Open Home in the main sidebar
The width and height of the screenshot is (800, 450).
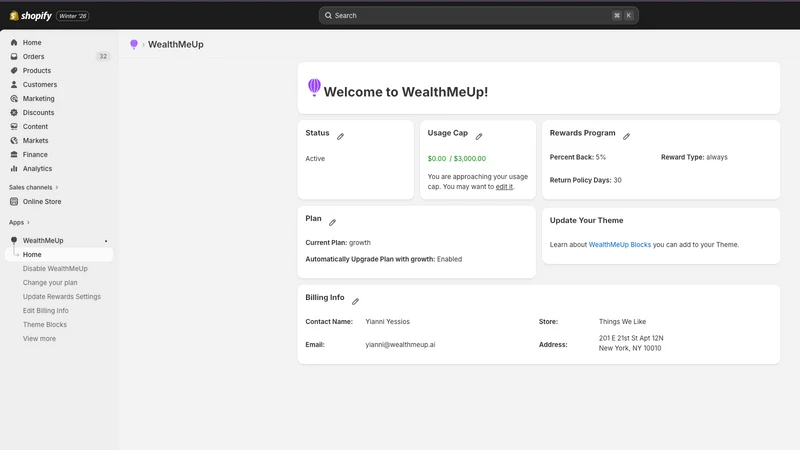[x=32, y=42]
